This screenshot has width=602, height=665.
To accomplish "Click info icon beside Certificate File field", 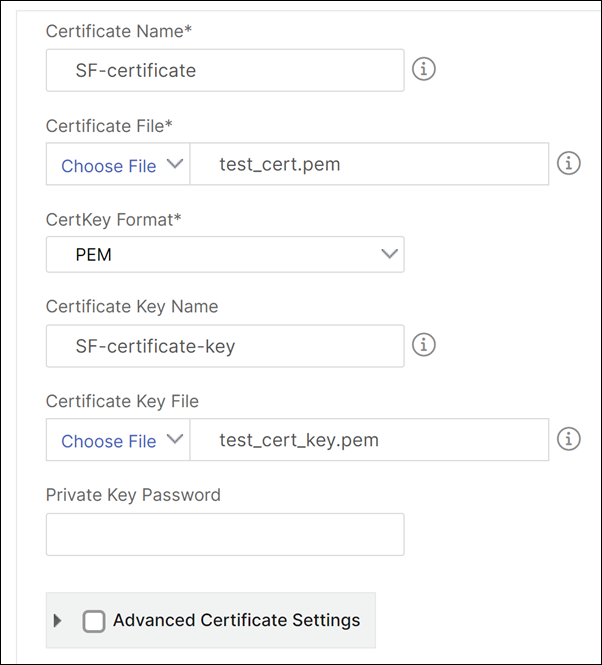I will [568, 163].
